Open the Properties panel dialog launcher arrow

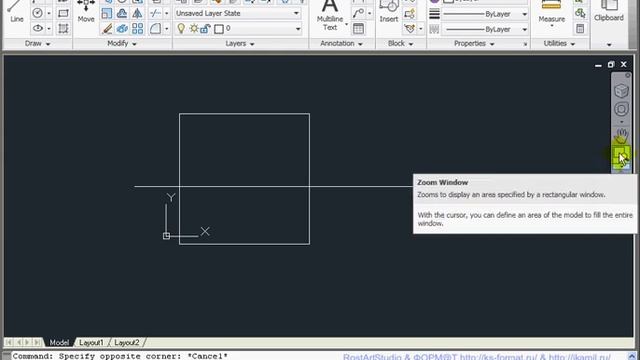pos(525,44)
